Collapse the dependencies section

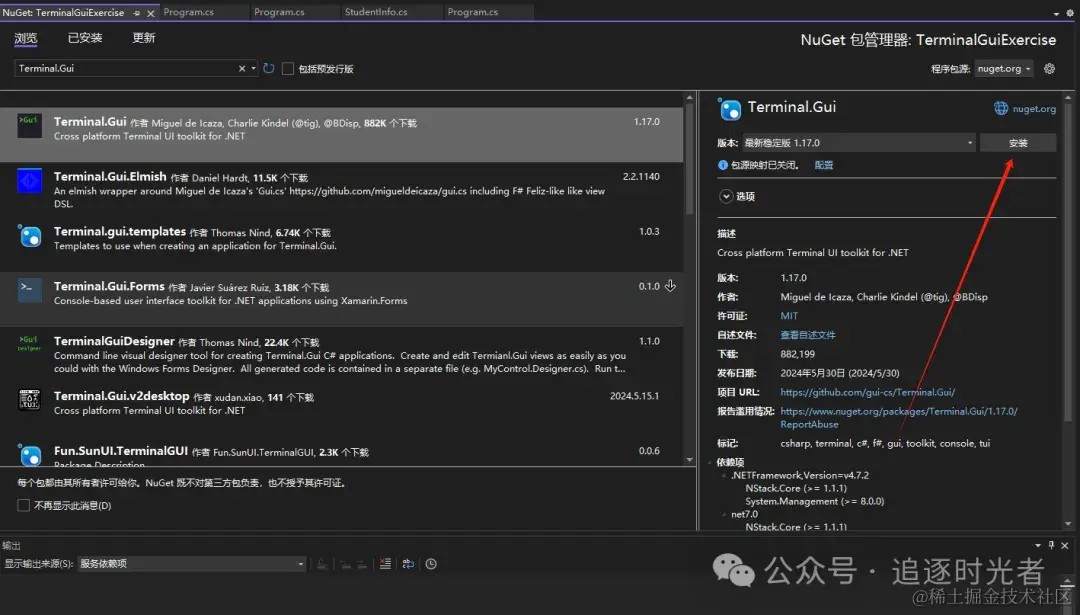pyautogui.click(x=710, y=462)
